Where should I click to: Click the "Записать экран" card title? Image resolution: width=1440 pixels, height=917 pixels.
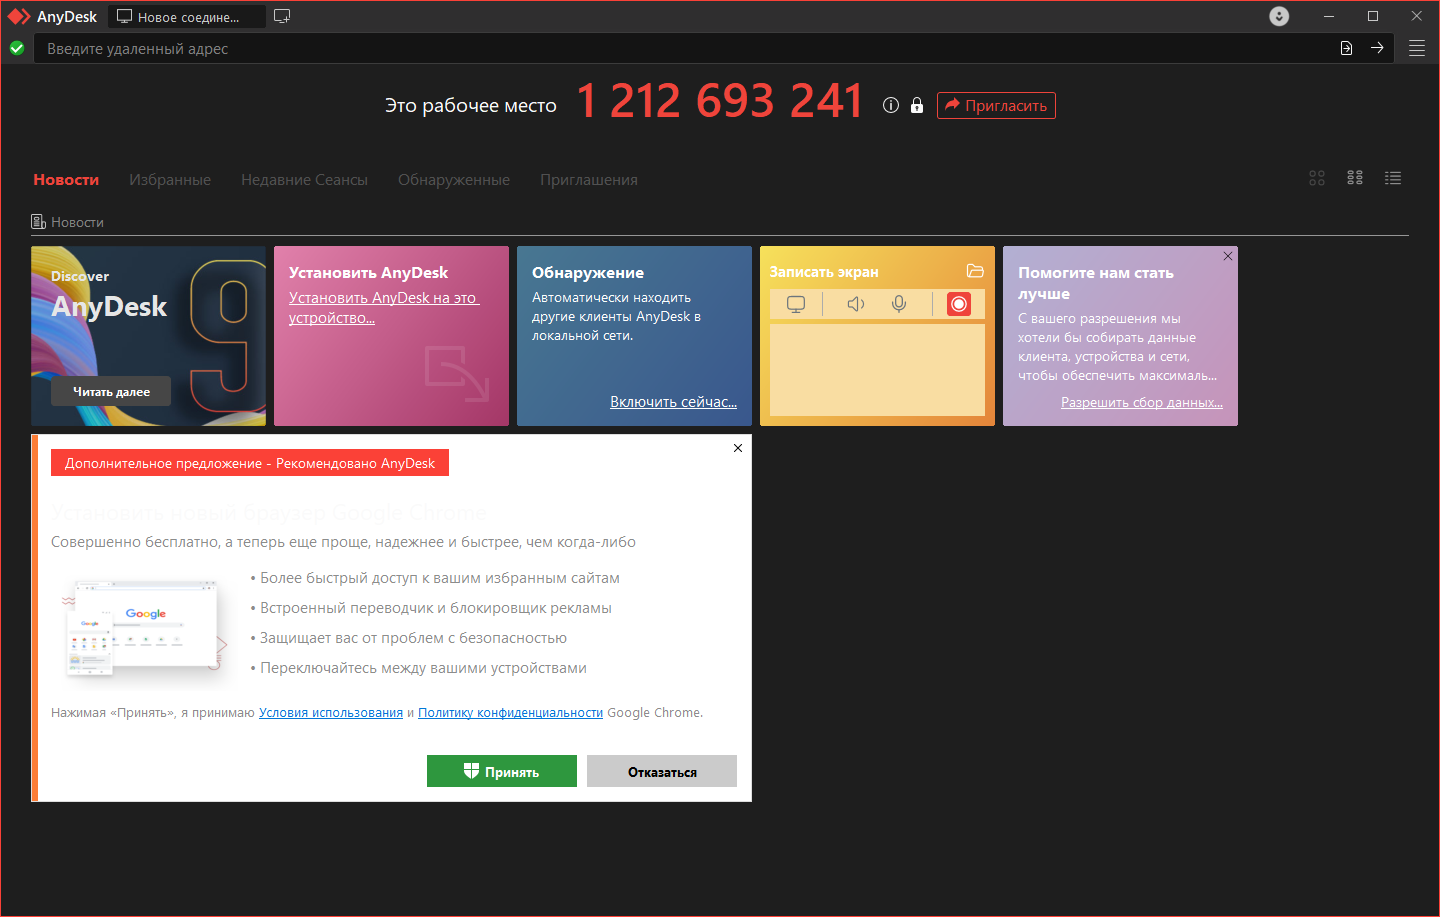pos(824,272)
